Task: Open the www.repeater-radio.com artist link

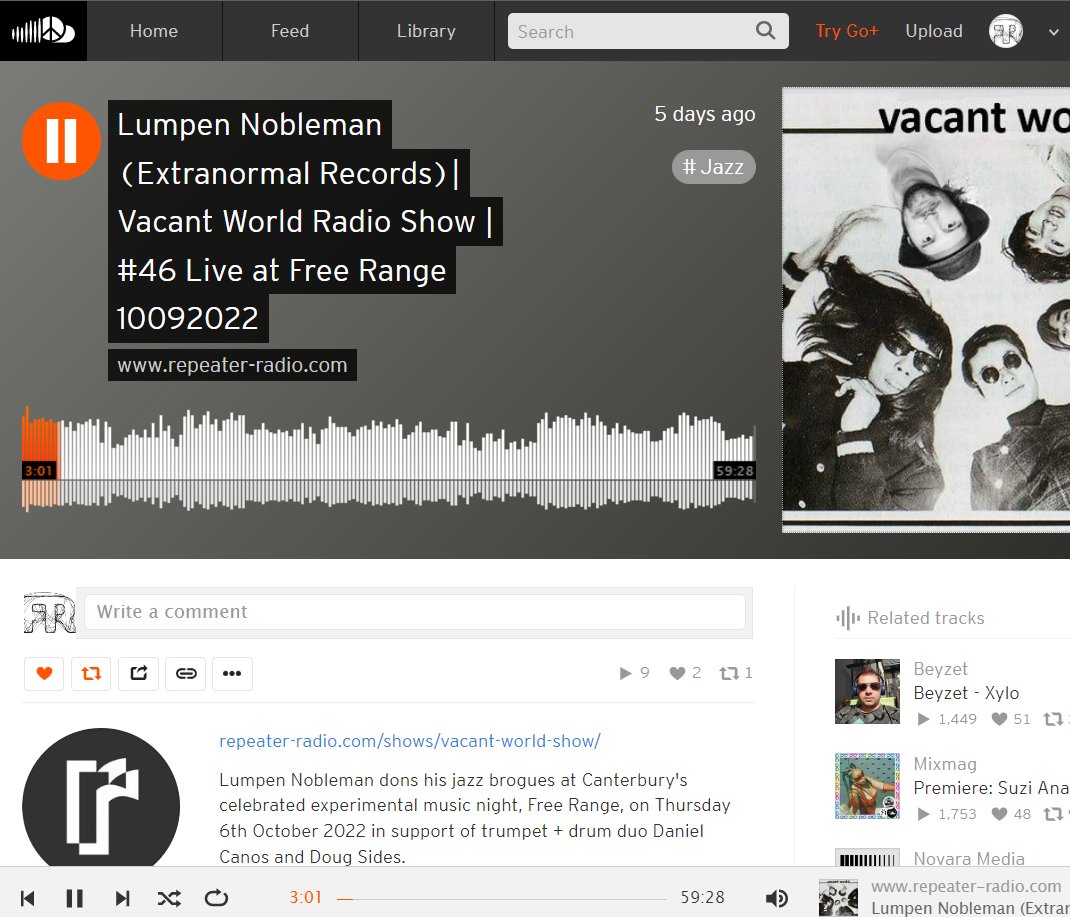Action: (x=232, y=365)
